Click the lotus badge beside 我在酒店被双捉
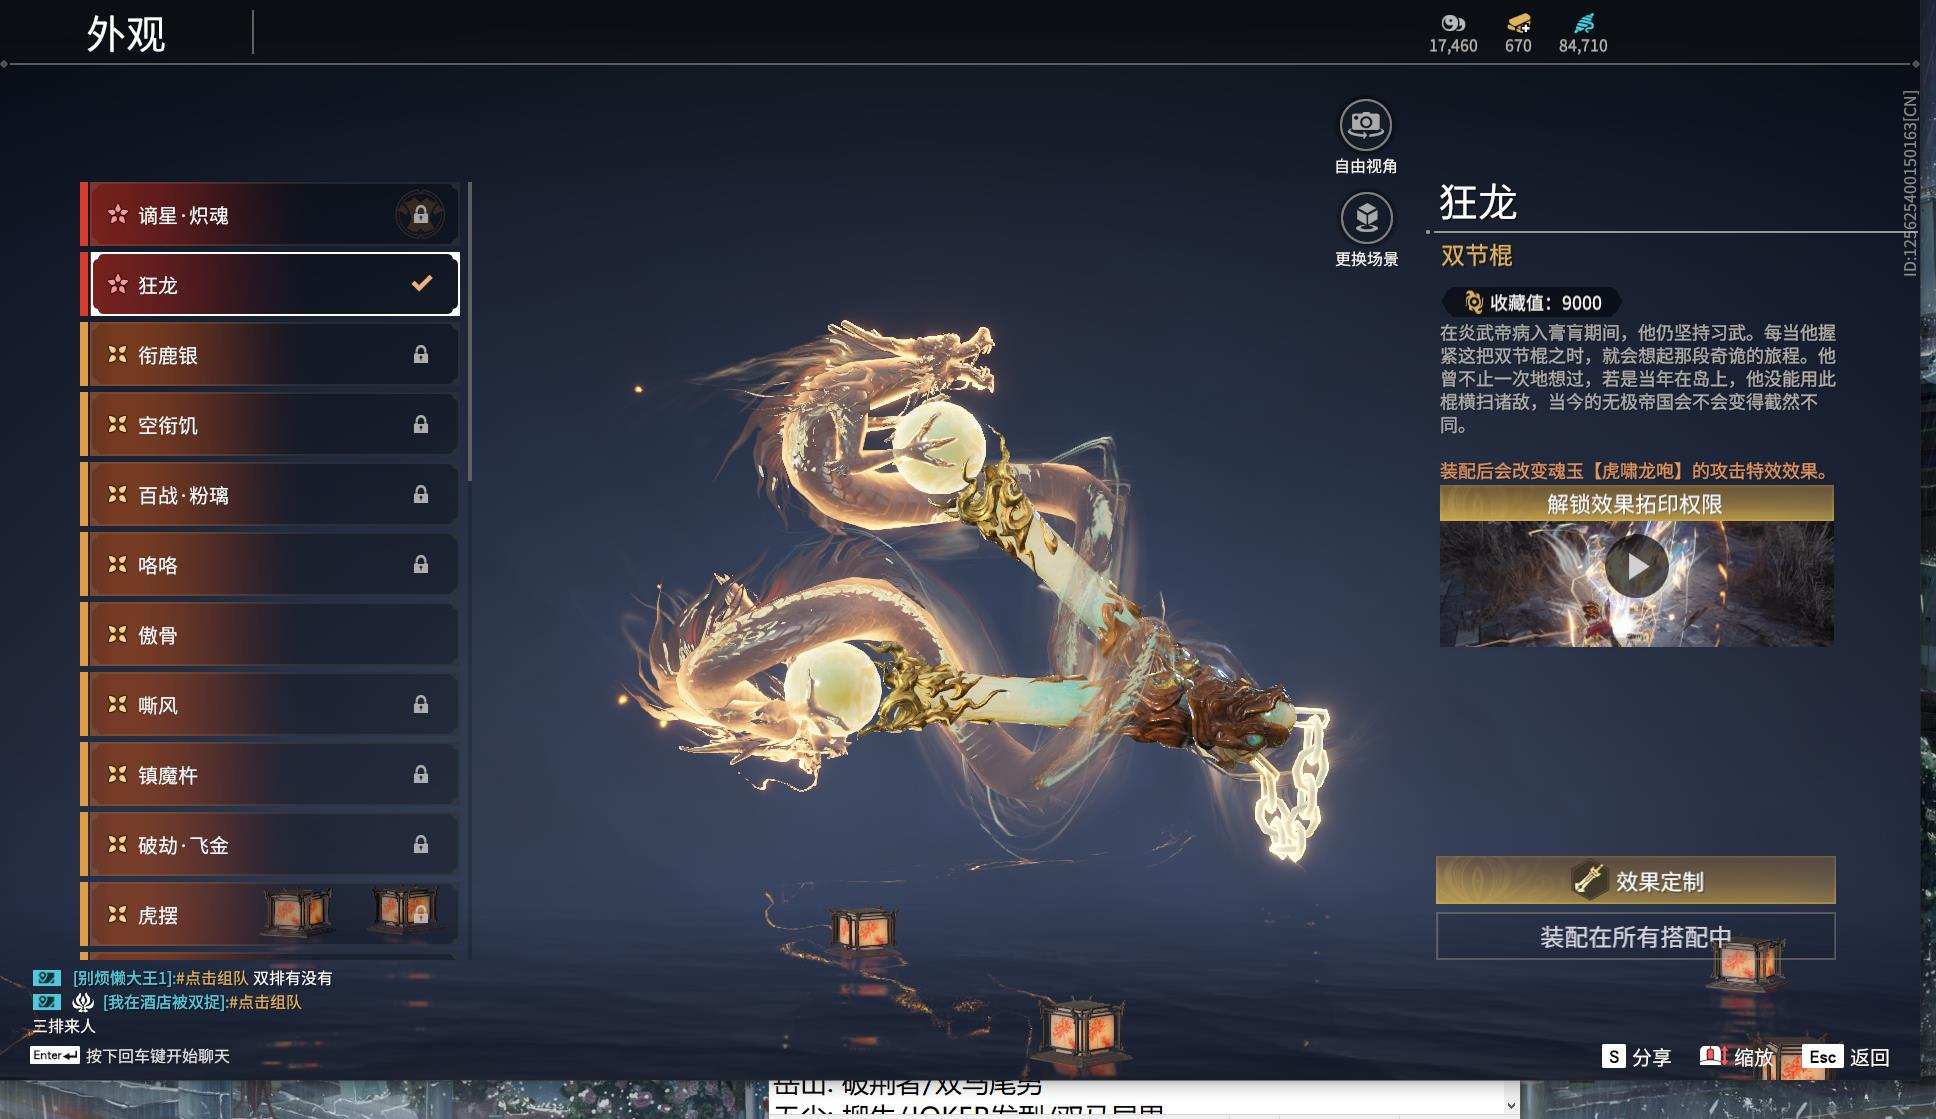Screen dimensions: 1936x1119 pyautogui.click(x=83, y=1002)
